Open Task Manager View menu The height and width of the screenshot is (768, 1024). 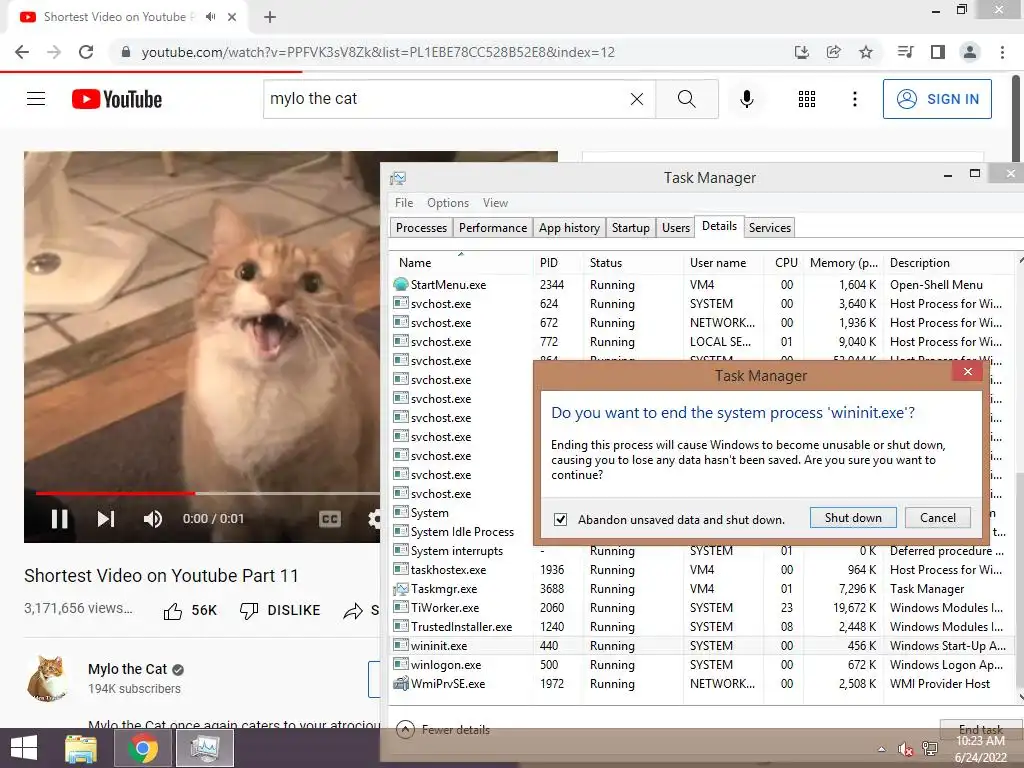pos(495,203)
